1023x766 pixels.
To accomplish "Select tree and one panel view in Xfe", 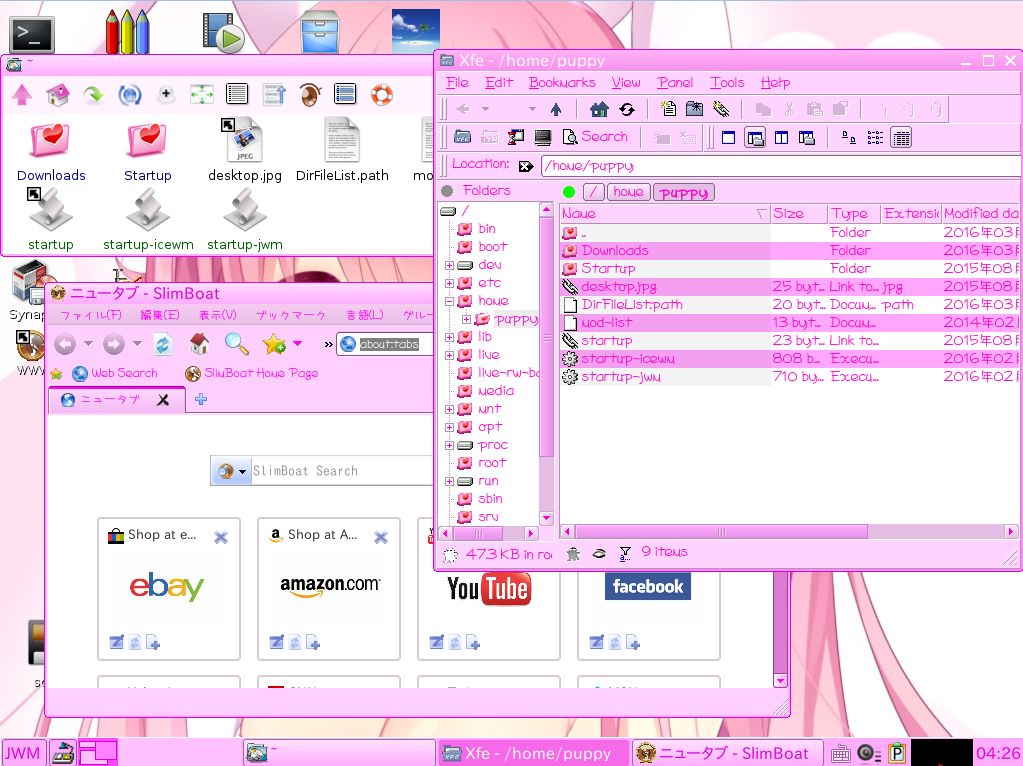I will tap(755, 138).
